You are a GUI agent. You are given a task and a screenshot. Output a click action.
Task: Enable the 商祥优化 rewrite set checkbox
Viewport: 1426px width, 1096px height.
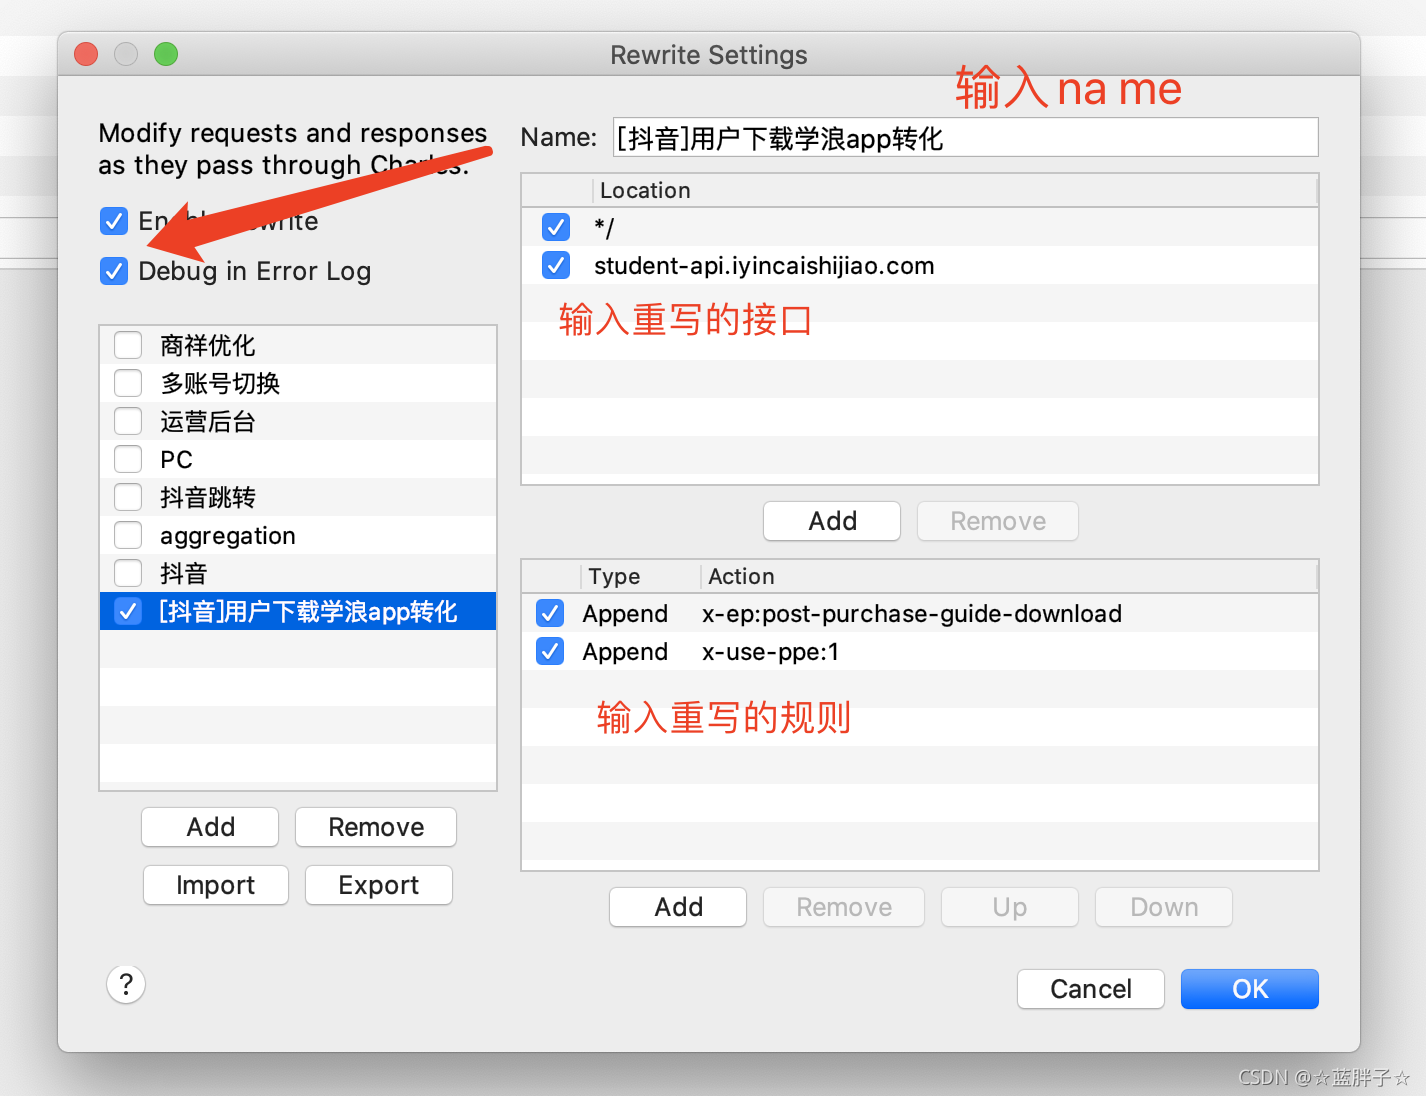point(128,345)
